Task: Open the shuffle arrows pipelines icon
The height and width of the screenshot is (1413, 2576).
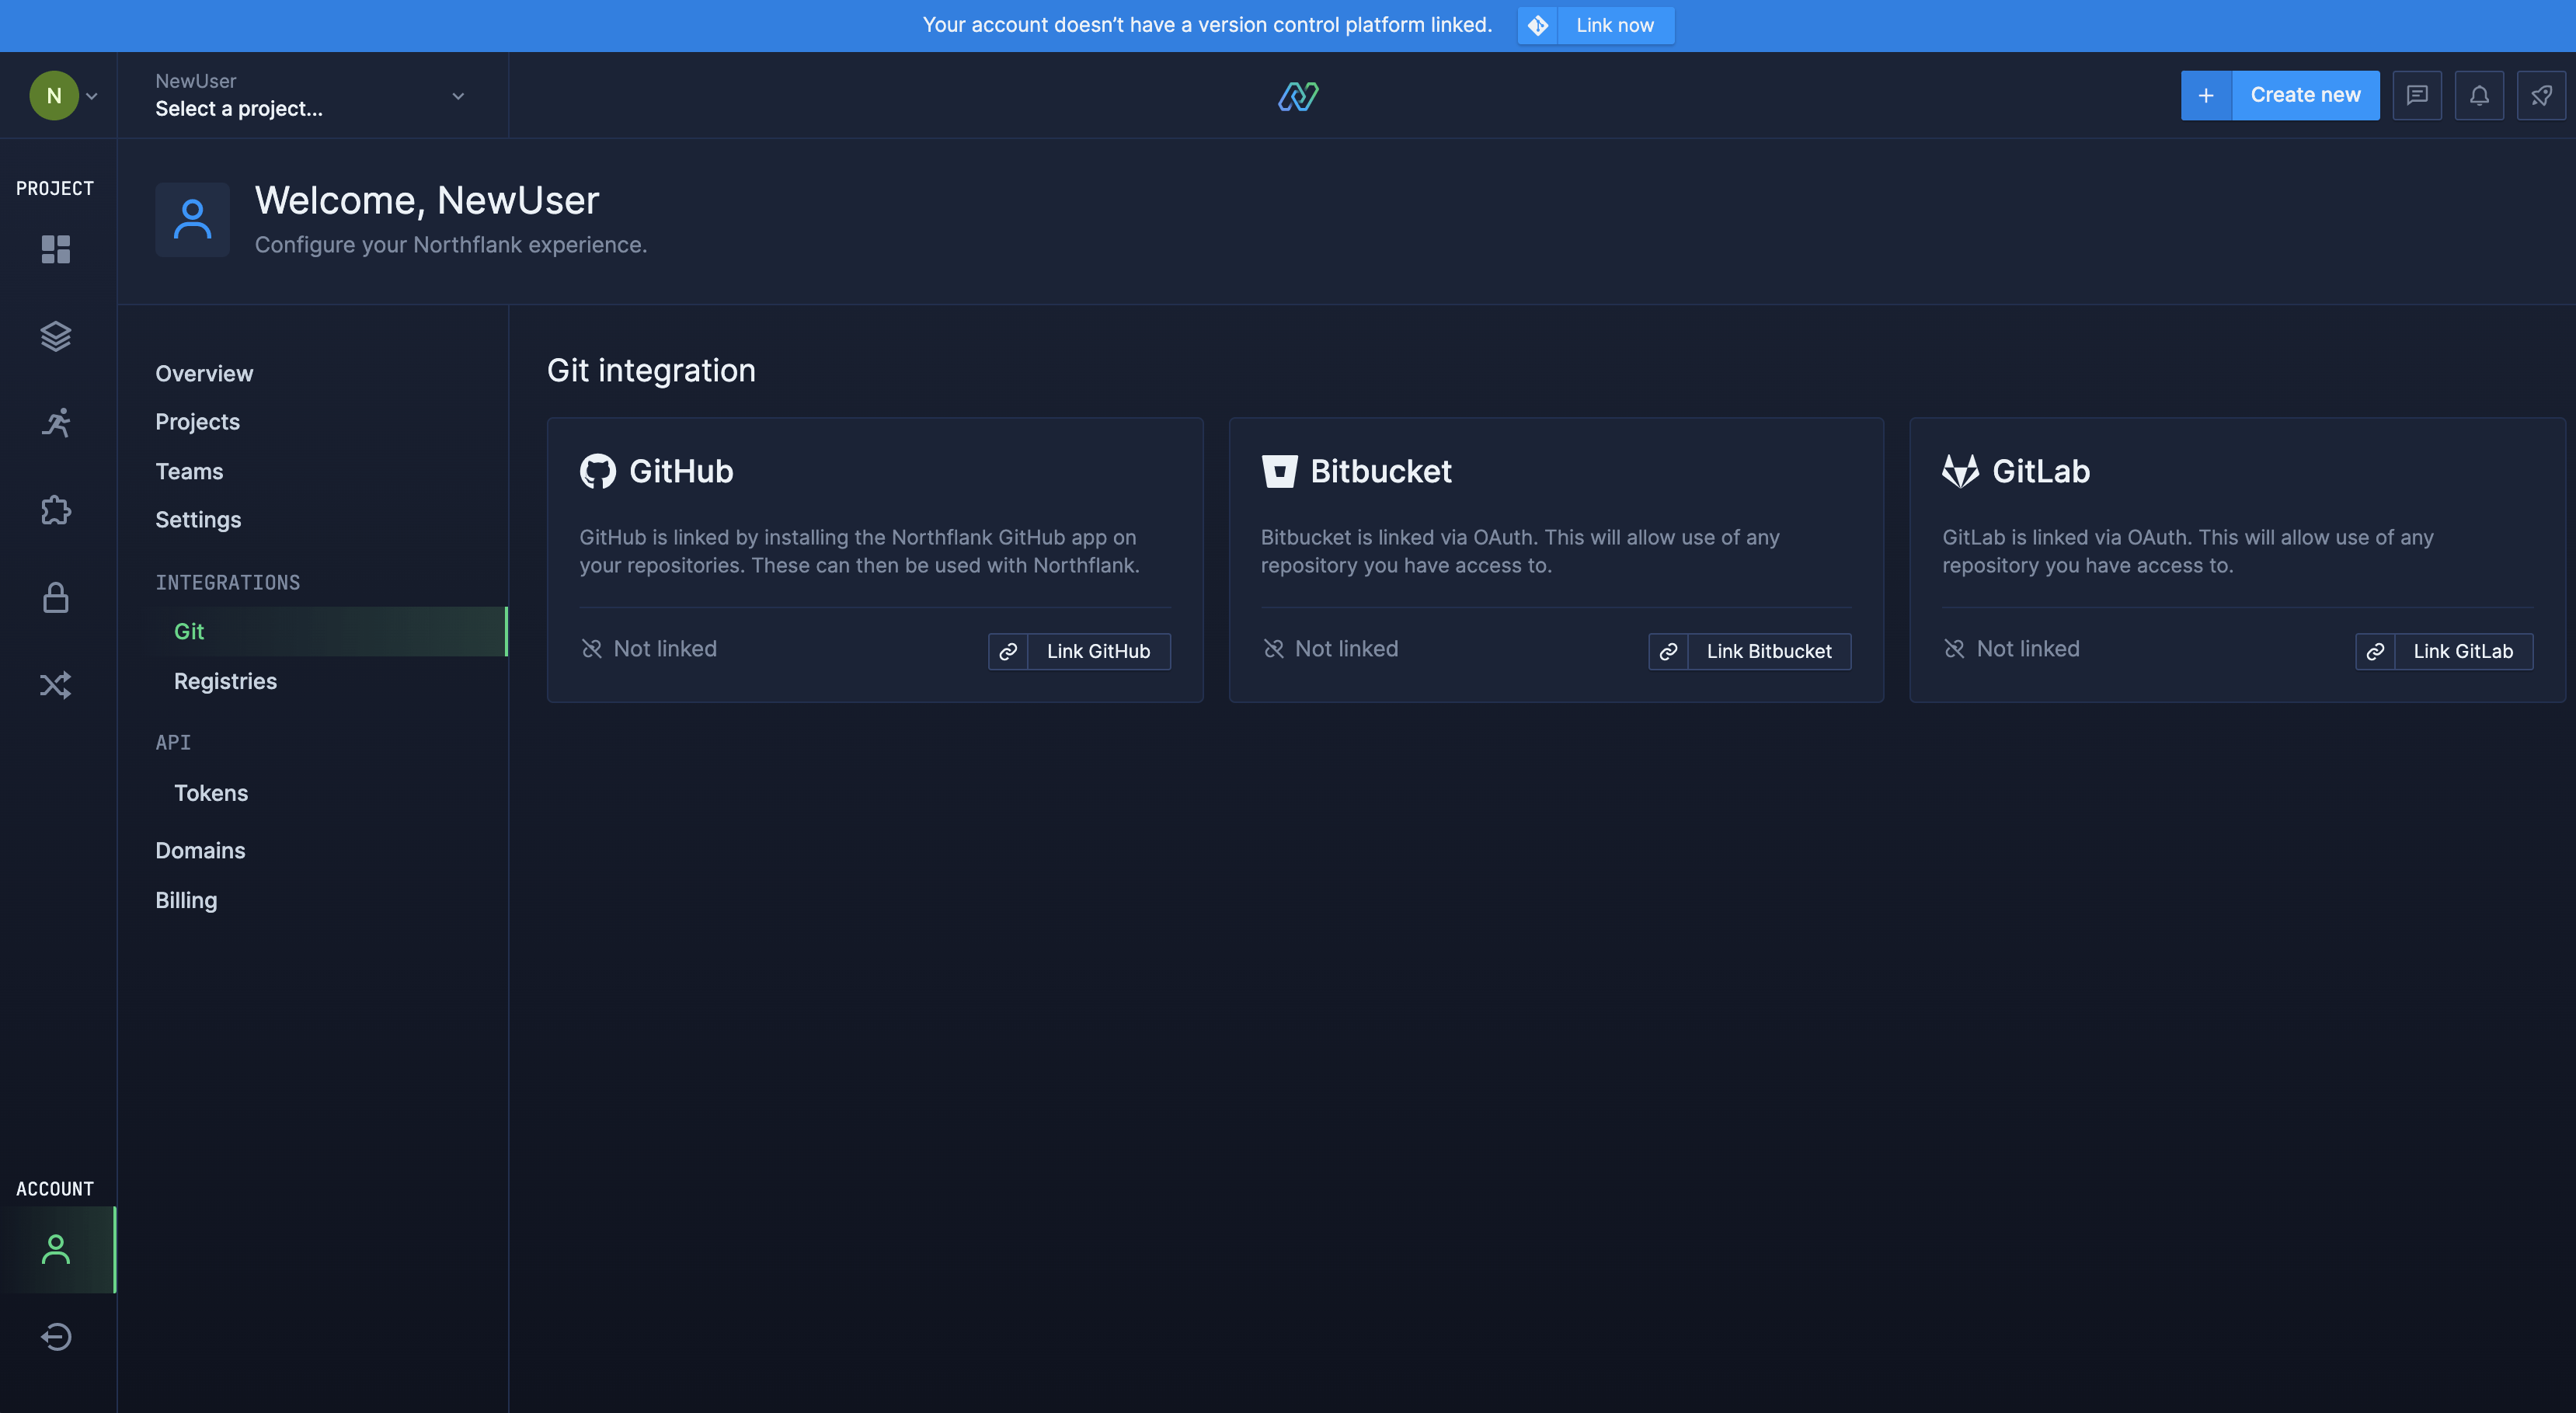Action: 56,685
